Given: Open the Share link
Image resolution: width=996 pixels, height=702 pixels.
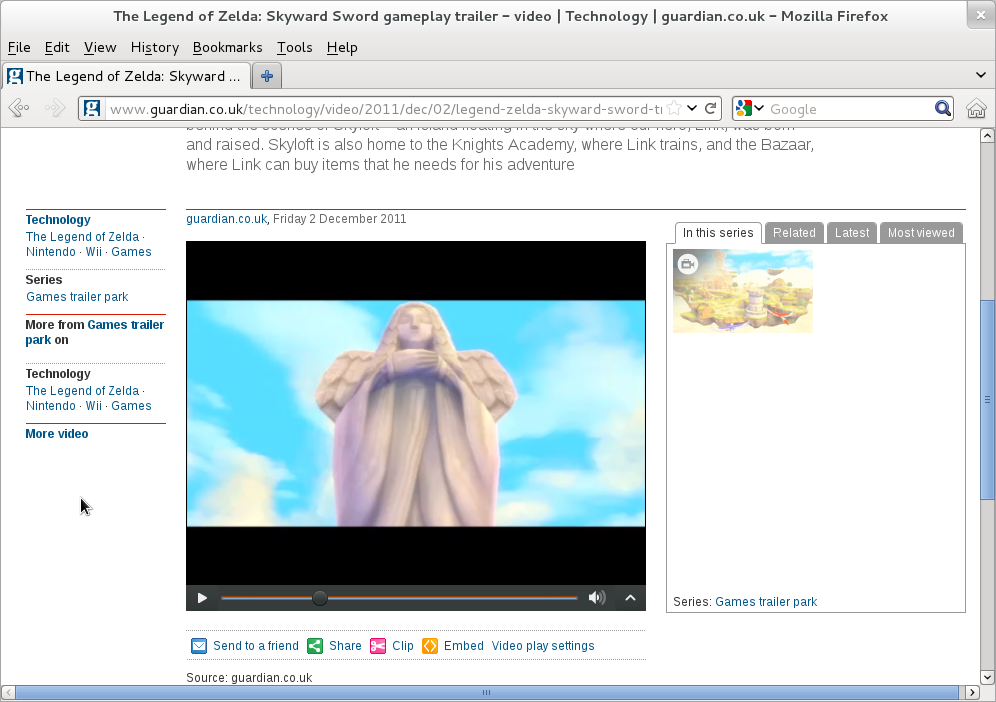Looking at the screenshot, I should pos(345,645).
